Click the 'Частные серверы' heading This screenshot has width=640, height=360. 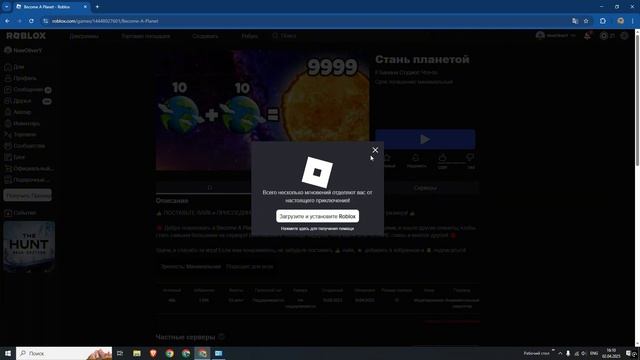[185, 337]
